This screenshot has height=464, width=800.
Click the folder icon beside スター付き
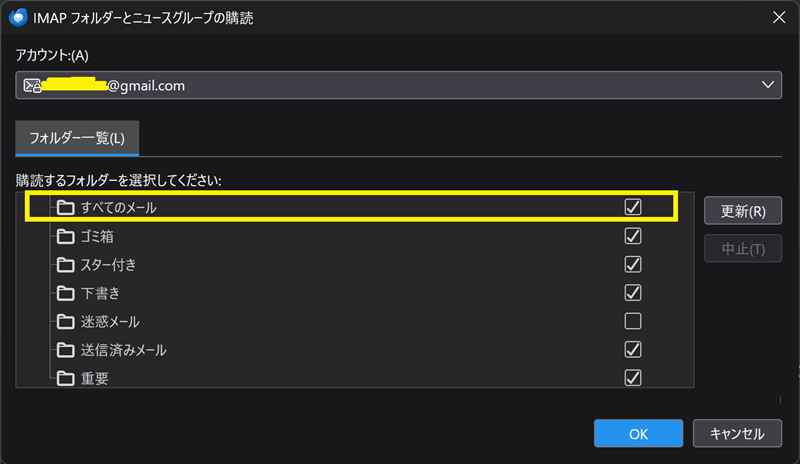65,264
